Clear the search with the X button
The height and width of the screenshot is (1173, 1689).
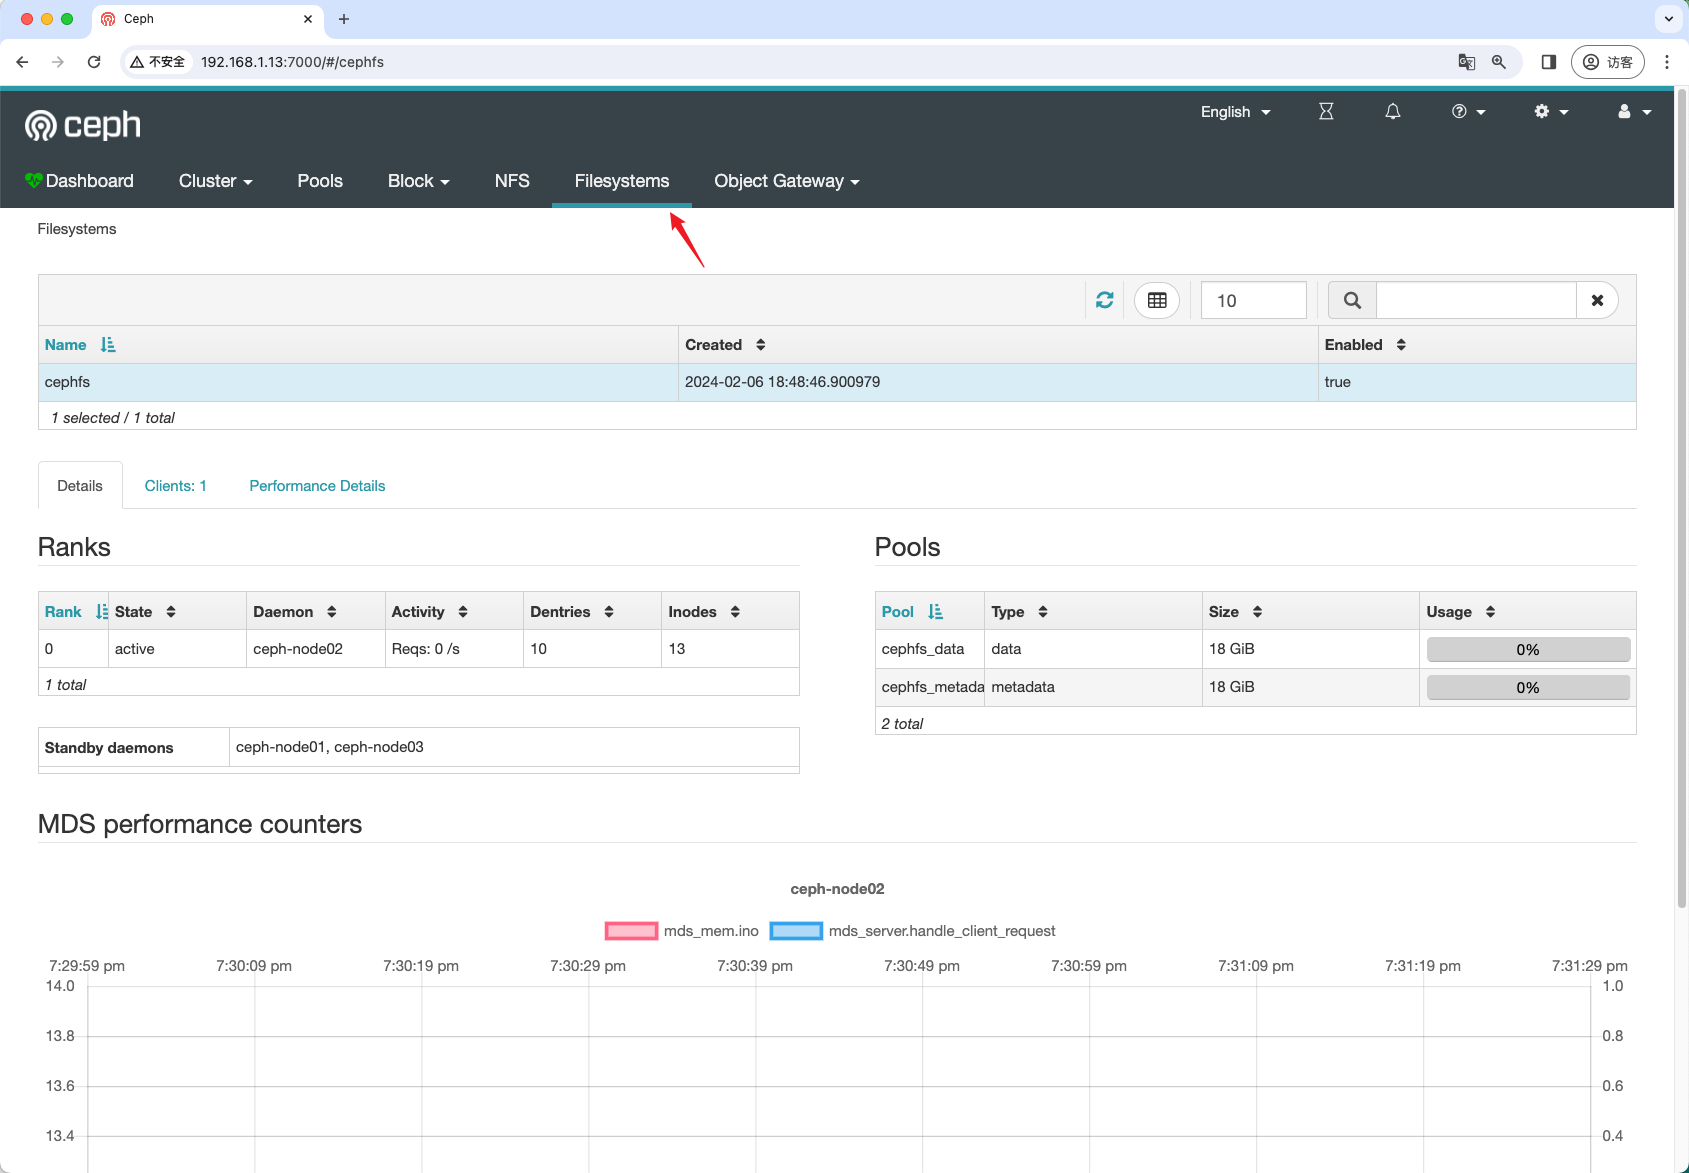1597,300
